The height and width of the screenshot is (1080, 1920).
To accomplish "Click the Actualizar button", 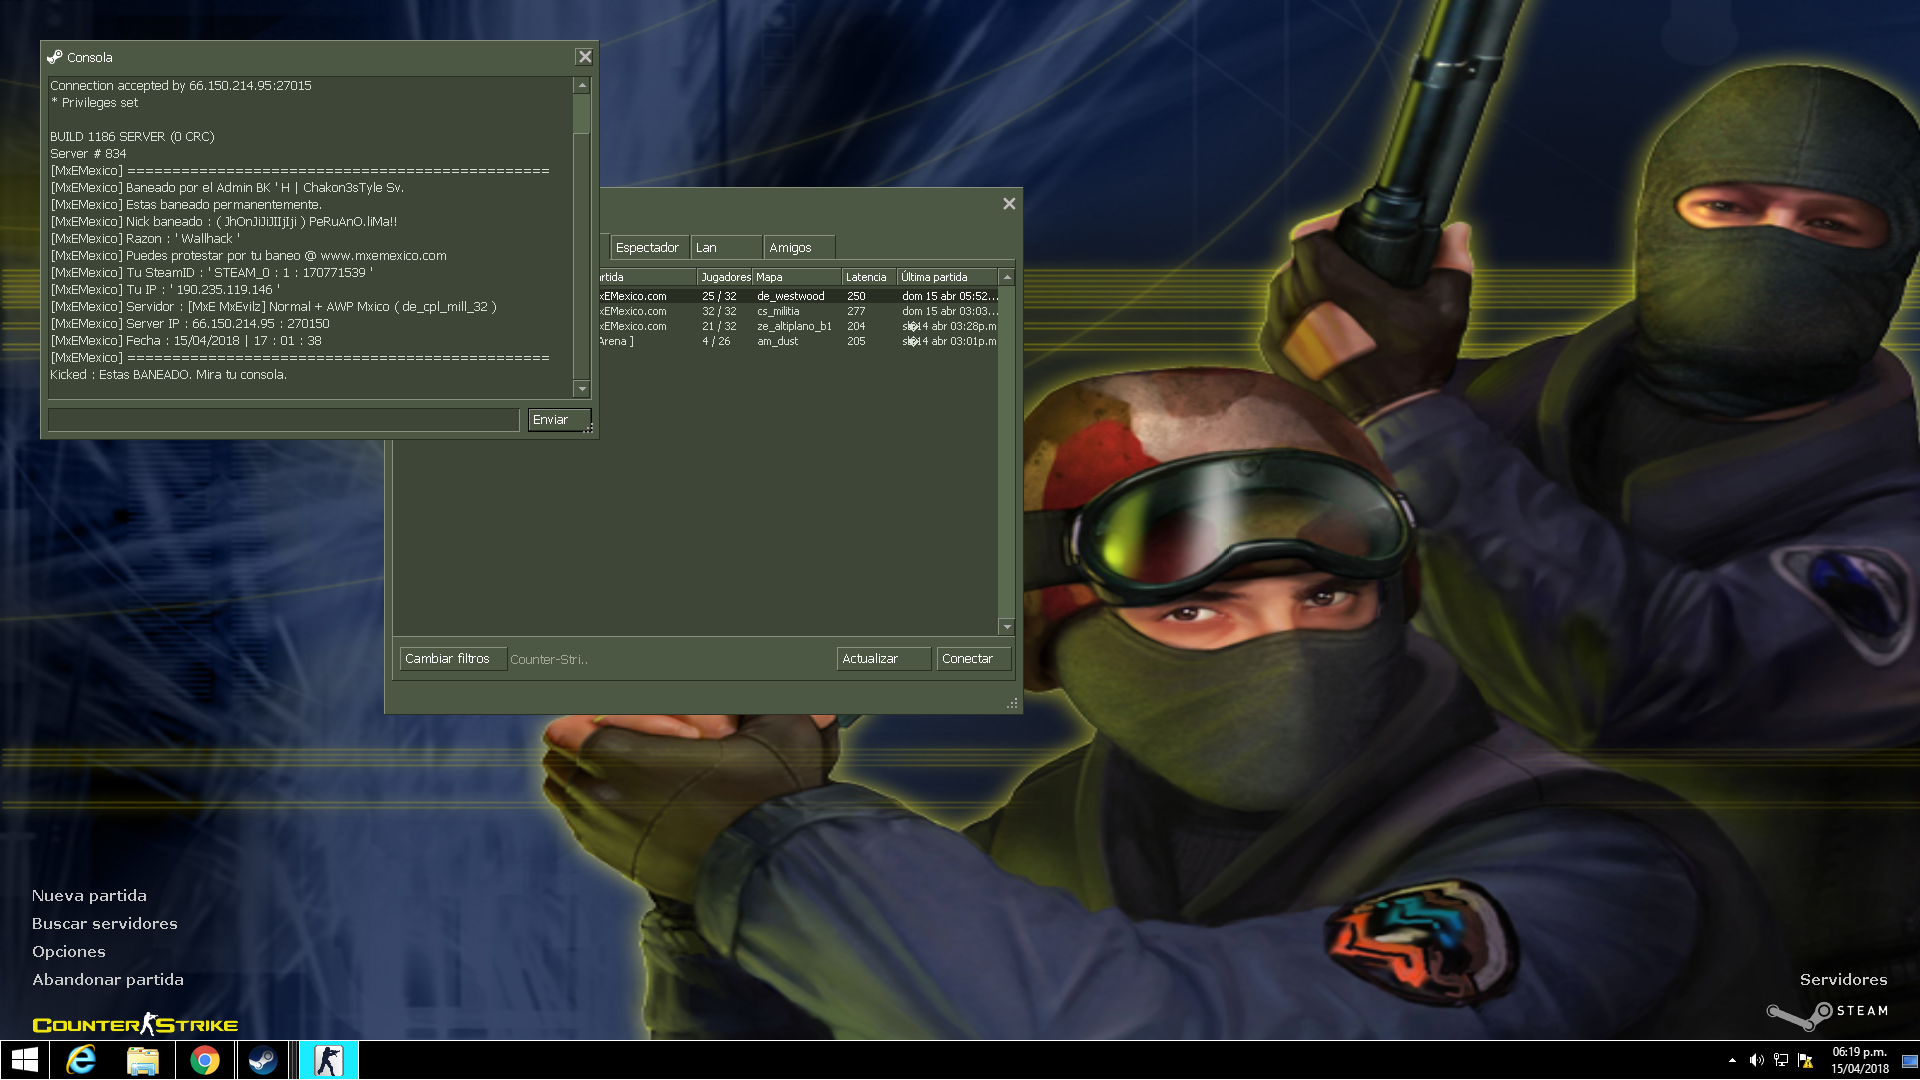I will (x=884, y=659).
